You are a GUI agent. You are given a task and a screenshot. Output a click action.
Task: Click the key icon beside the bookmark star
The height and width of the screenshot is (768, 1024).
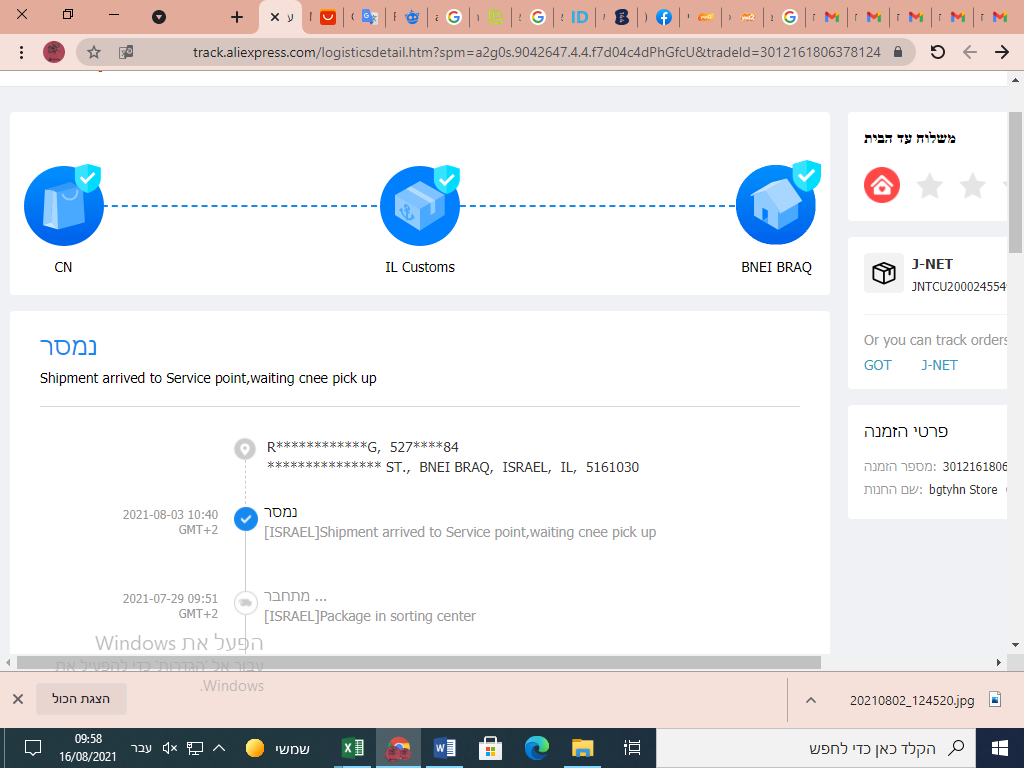coord(126,52)
